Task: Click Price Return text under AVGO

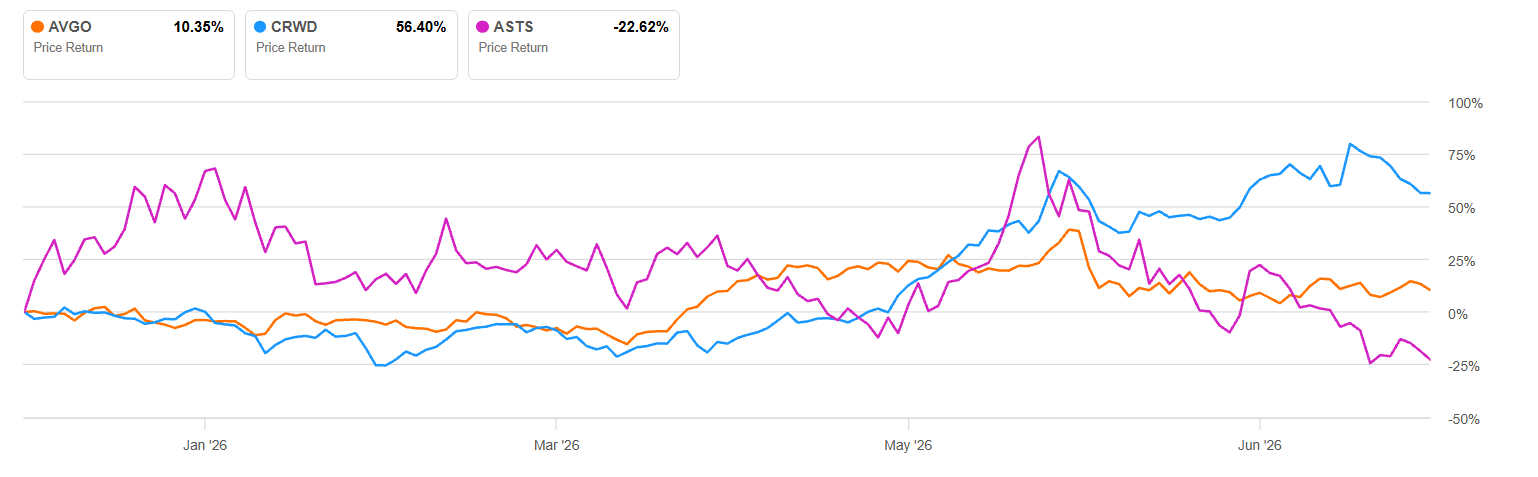Action: [x=68, y=47]
